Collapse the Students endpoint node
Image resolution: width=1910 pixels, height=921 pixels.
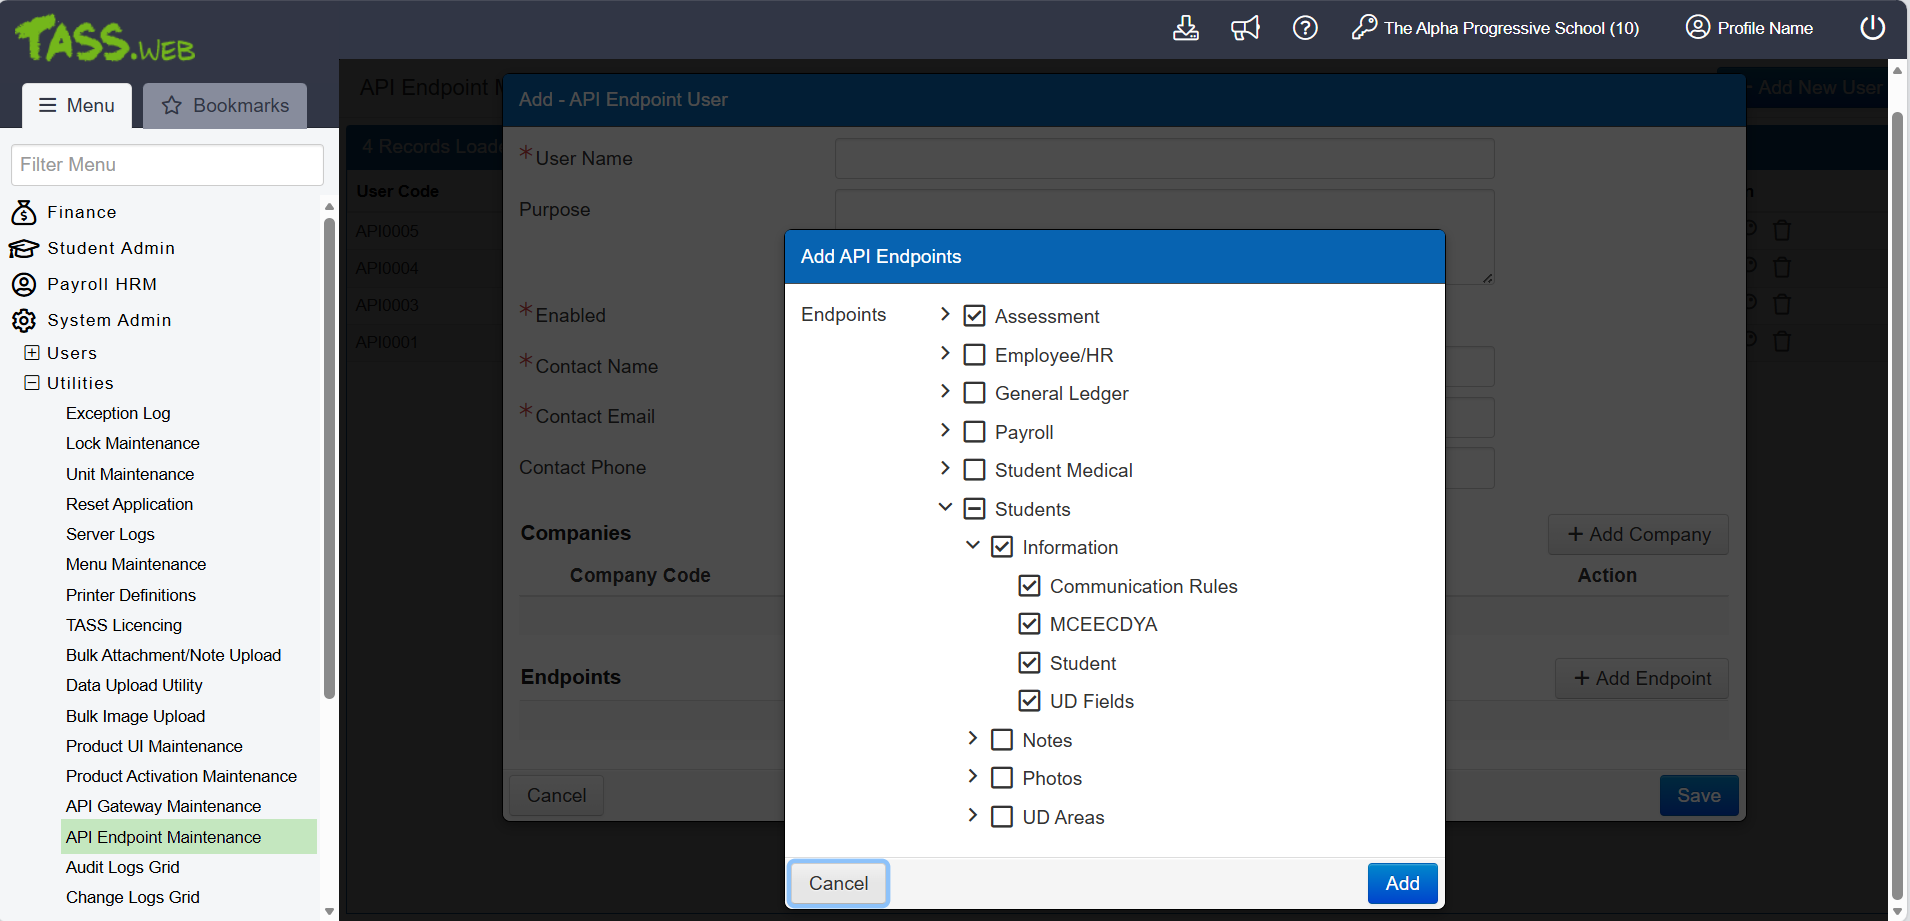(x=945, y=508)
